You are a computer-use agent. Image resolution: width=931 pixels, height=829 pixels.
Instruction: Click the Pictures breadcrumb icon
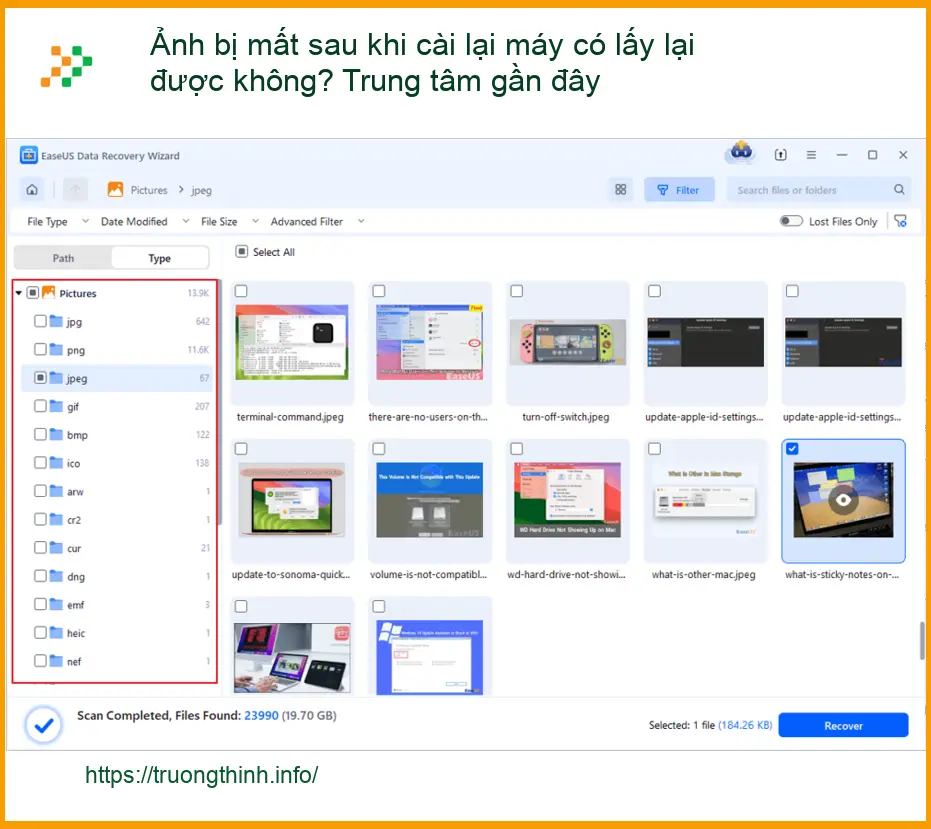tap(115, 189)
